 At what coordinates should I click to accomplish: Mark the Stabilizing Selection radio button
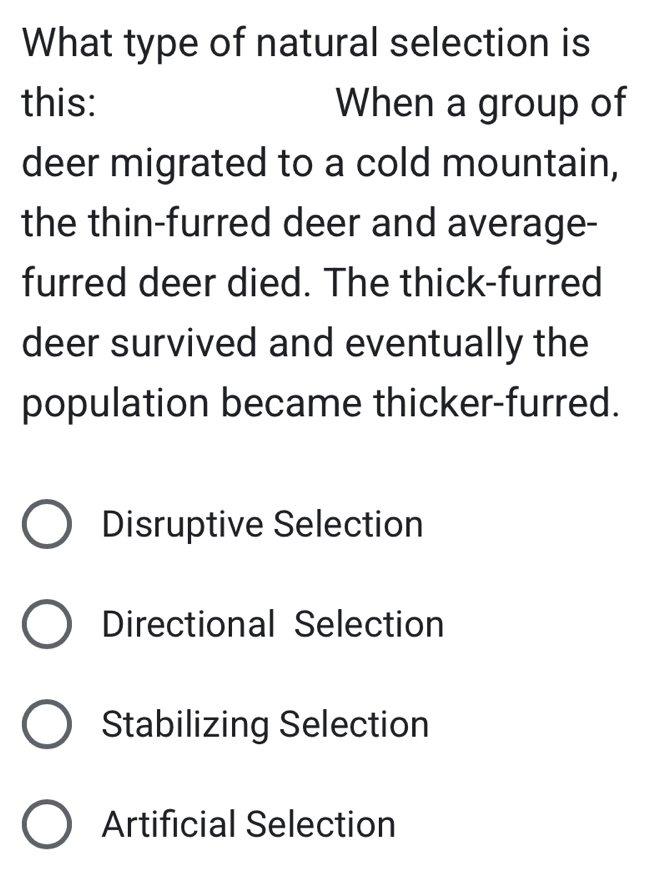(46, 725)
